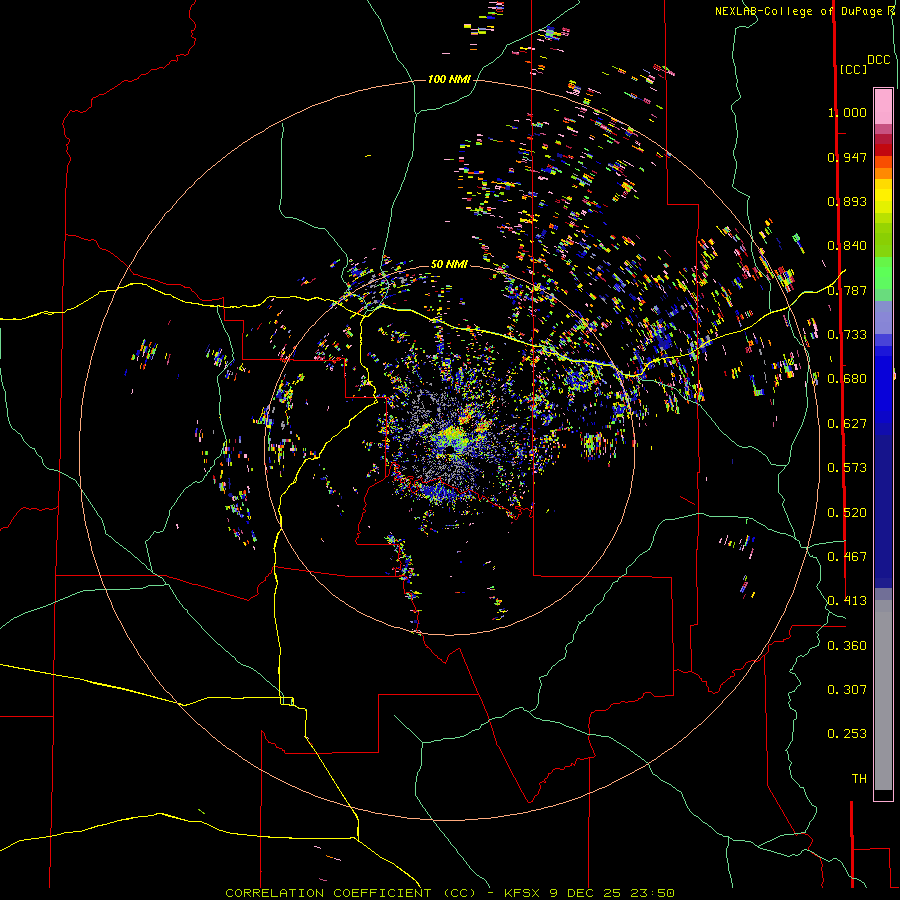Click the 0.733 legend value
This screenshot has width=900, height=900.
click(x=847, y=335)
